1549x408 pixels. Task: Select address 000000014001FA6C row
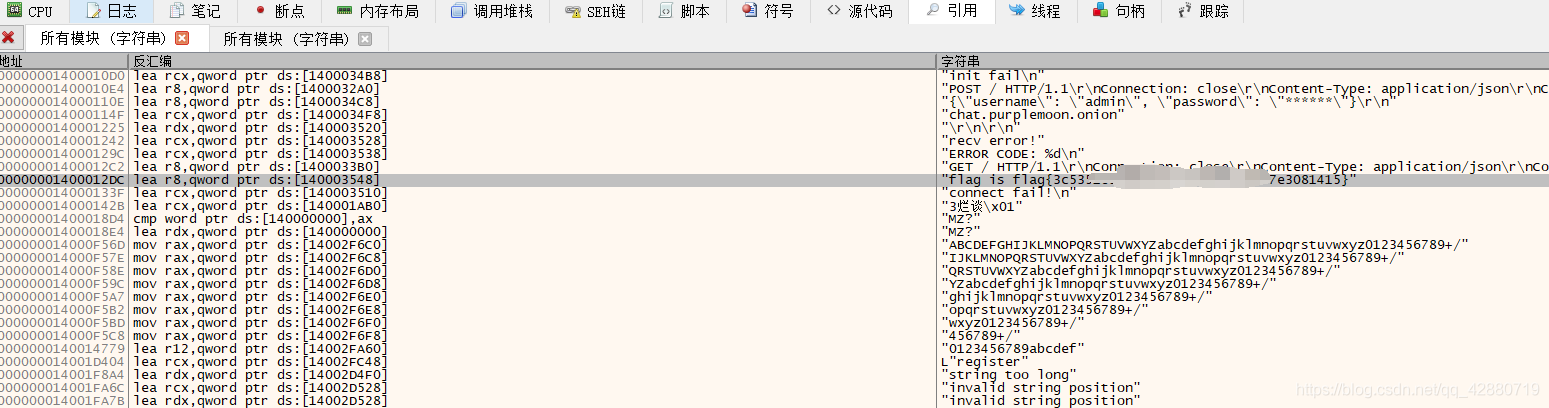(774, 387)
